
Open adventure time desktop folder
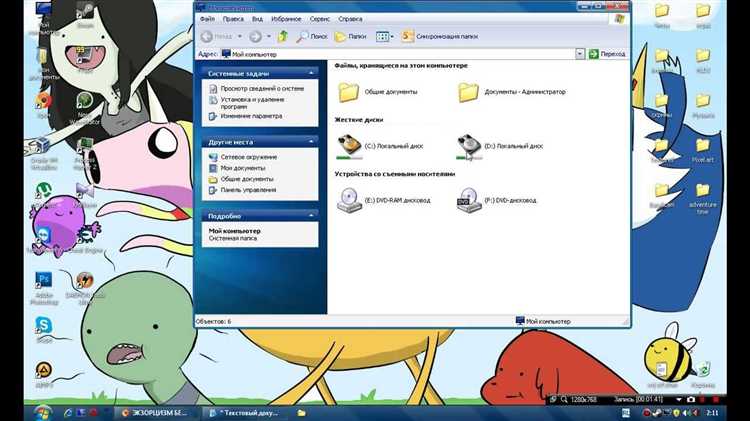pyautogui.click(x=703, y=198)
